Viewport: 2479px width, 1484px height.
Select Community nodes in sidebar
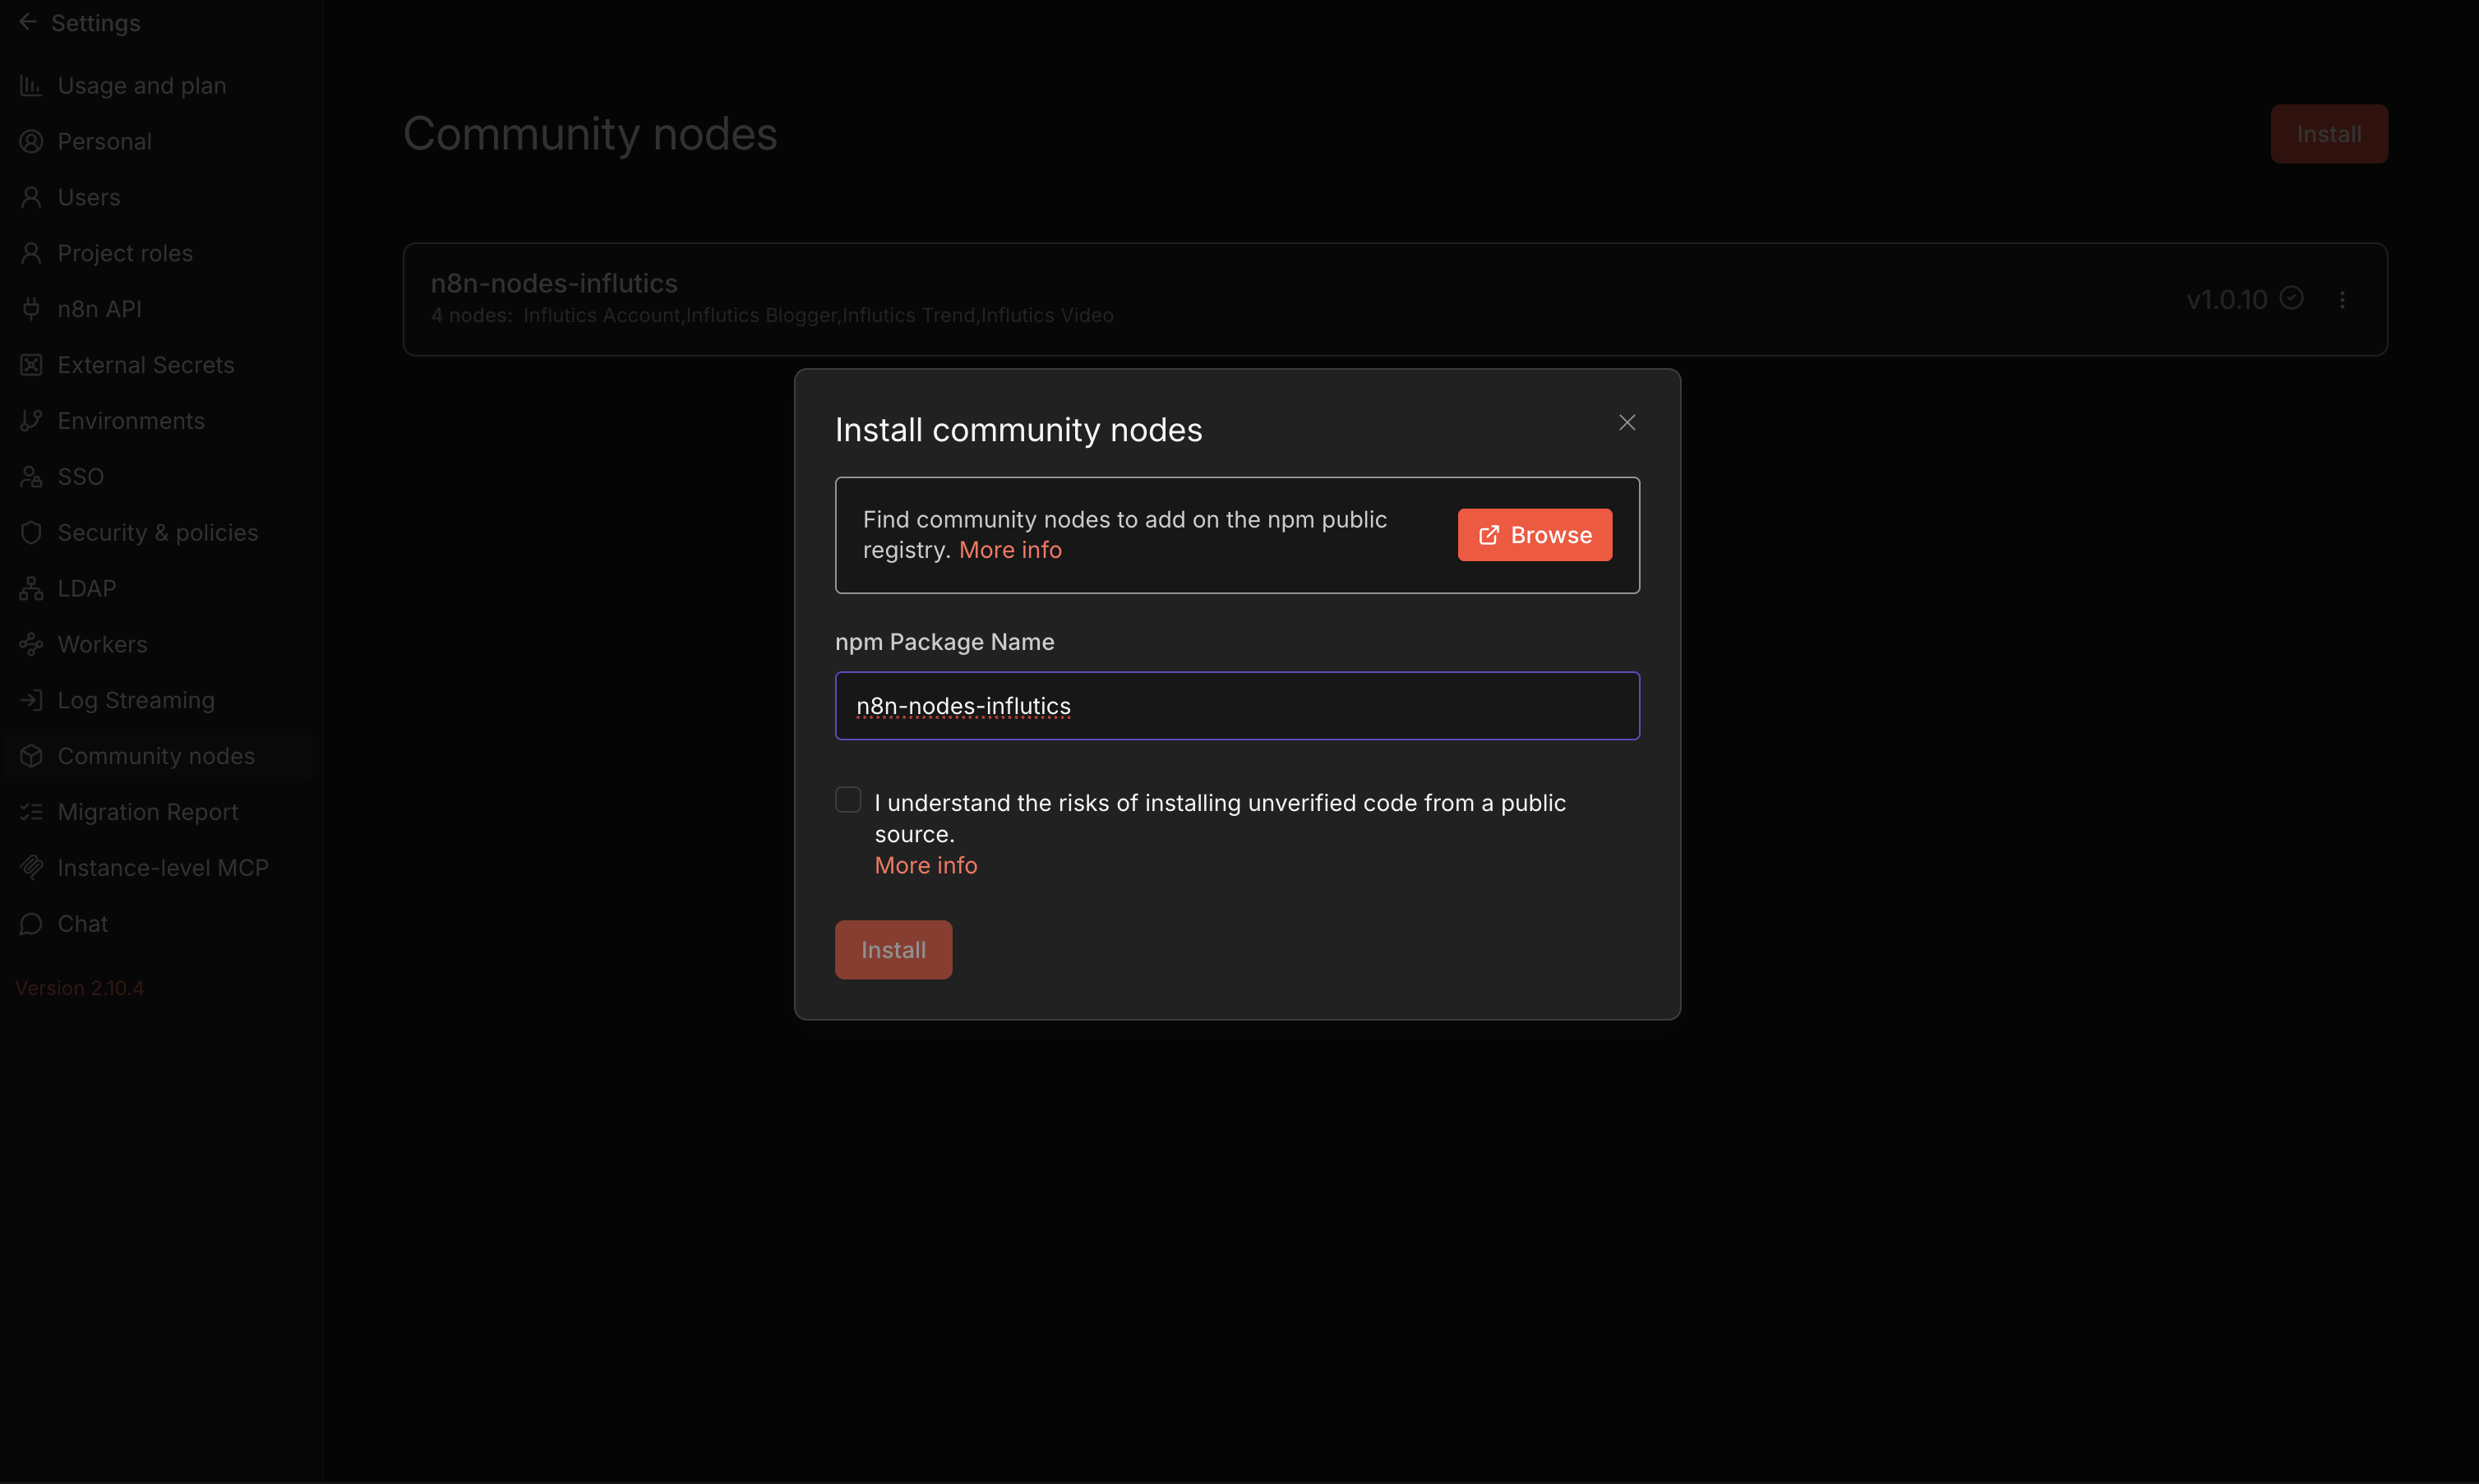coord(159,757)
